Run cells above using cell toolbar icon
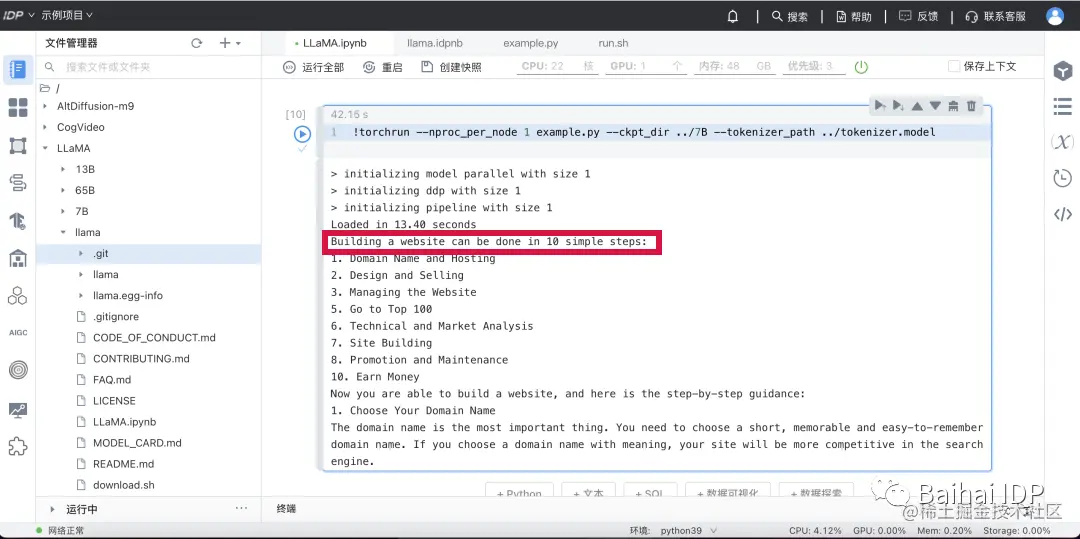 point(880,105)
